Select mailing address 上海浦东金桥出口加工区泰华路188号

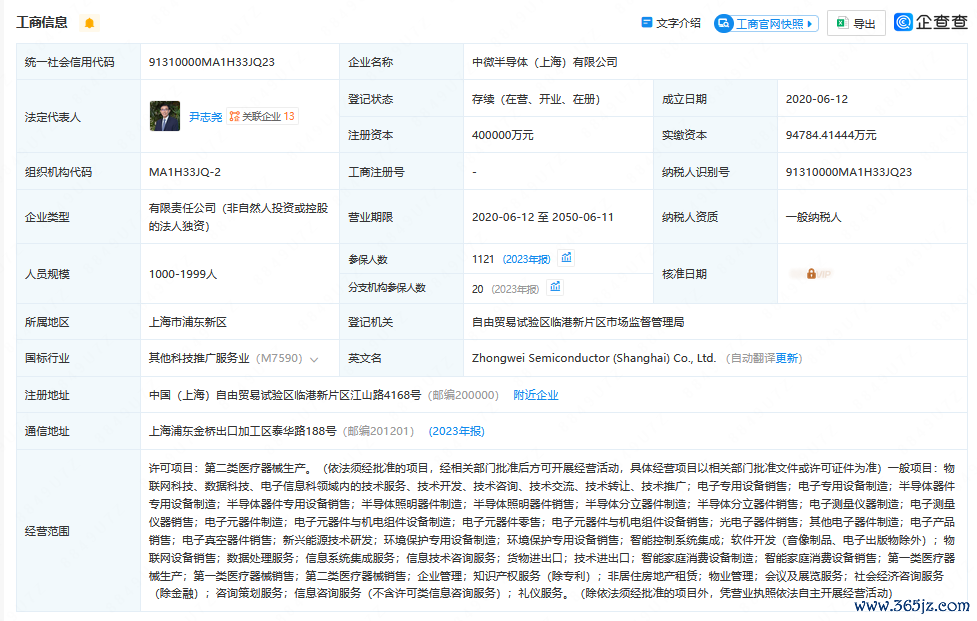[242, 431]
